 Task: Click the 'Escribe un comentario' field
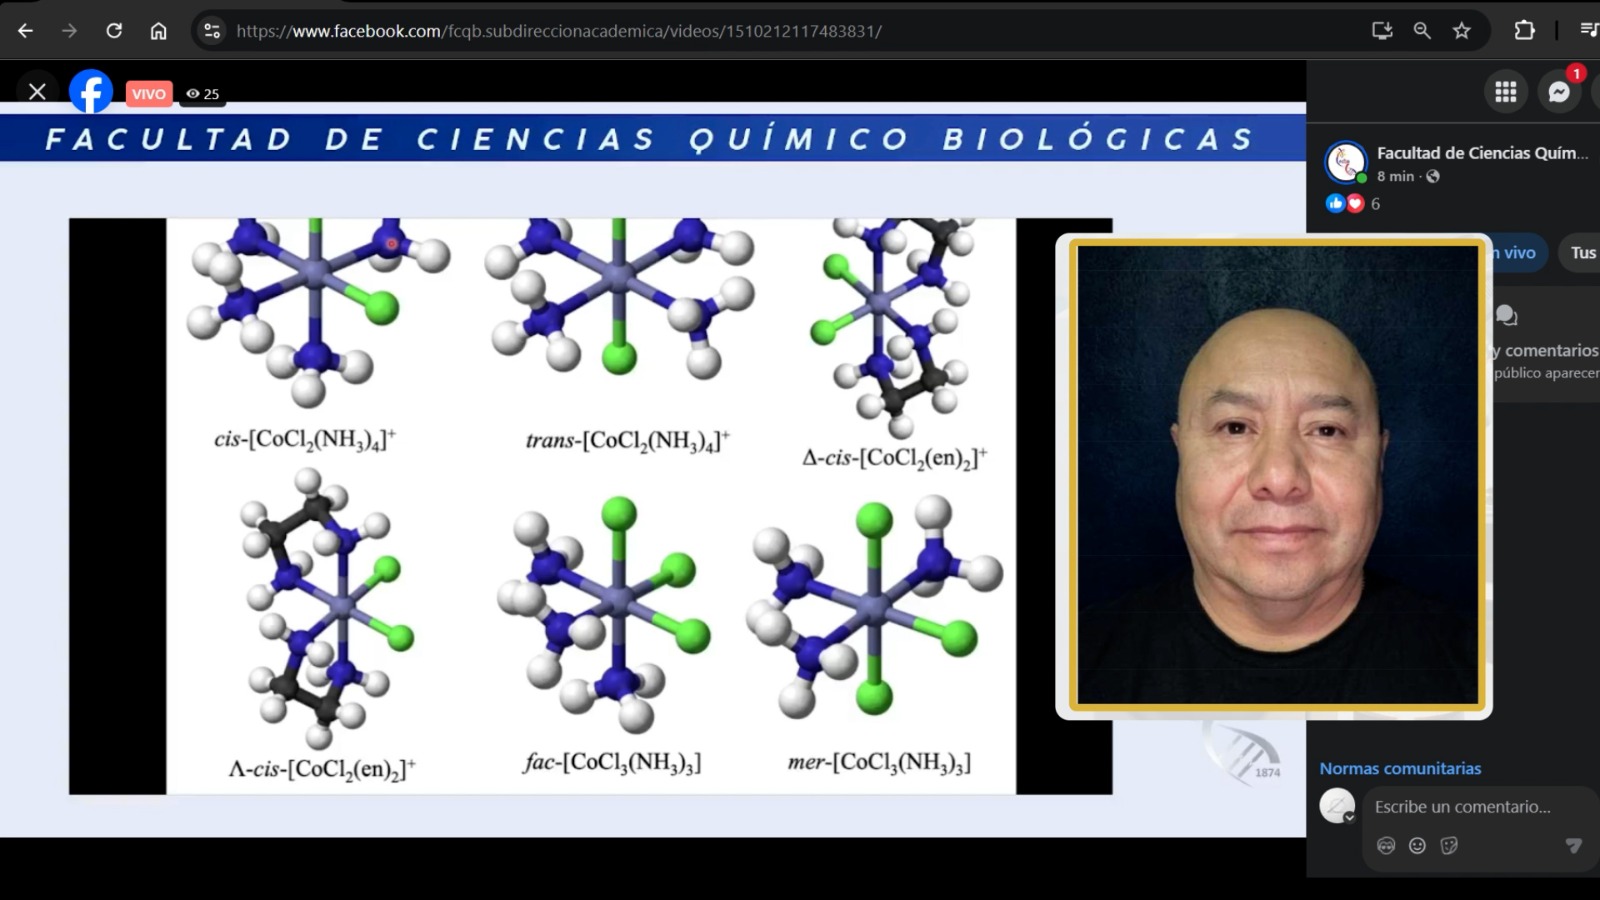tap(1462, 807)
